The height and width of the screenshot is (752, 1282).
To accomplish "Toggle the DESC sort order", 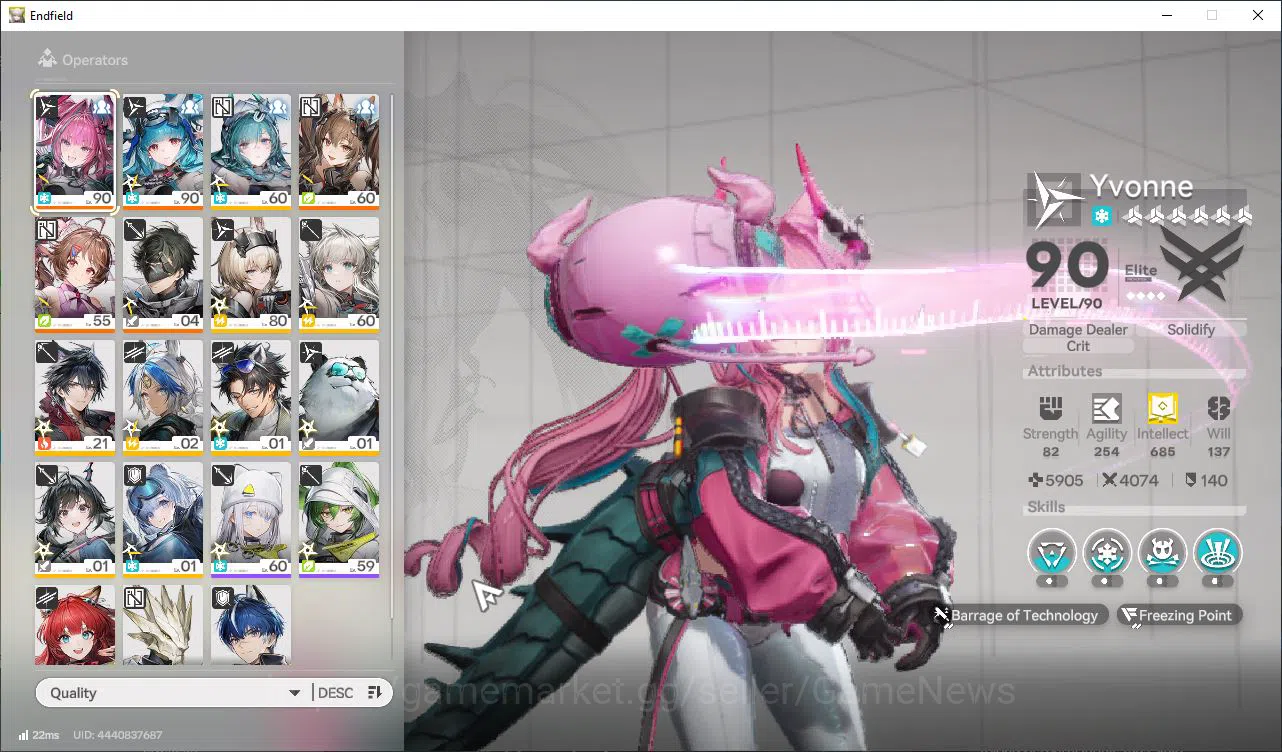I will (x=350, y=693).
